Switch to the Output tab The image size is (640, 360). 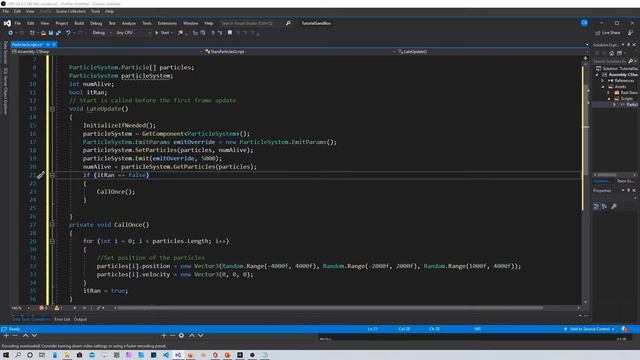click(x=80, y=319)
